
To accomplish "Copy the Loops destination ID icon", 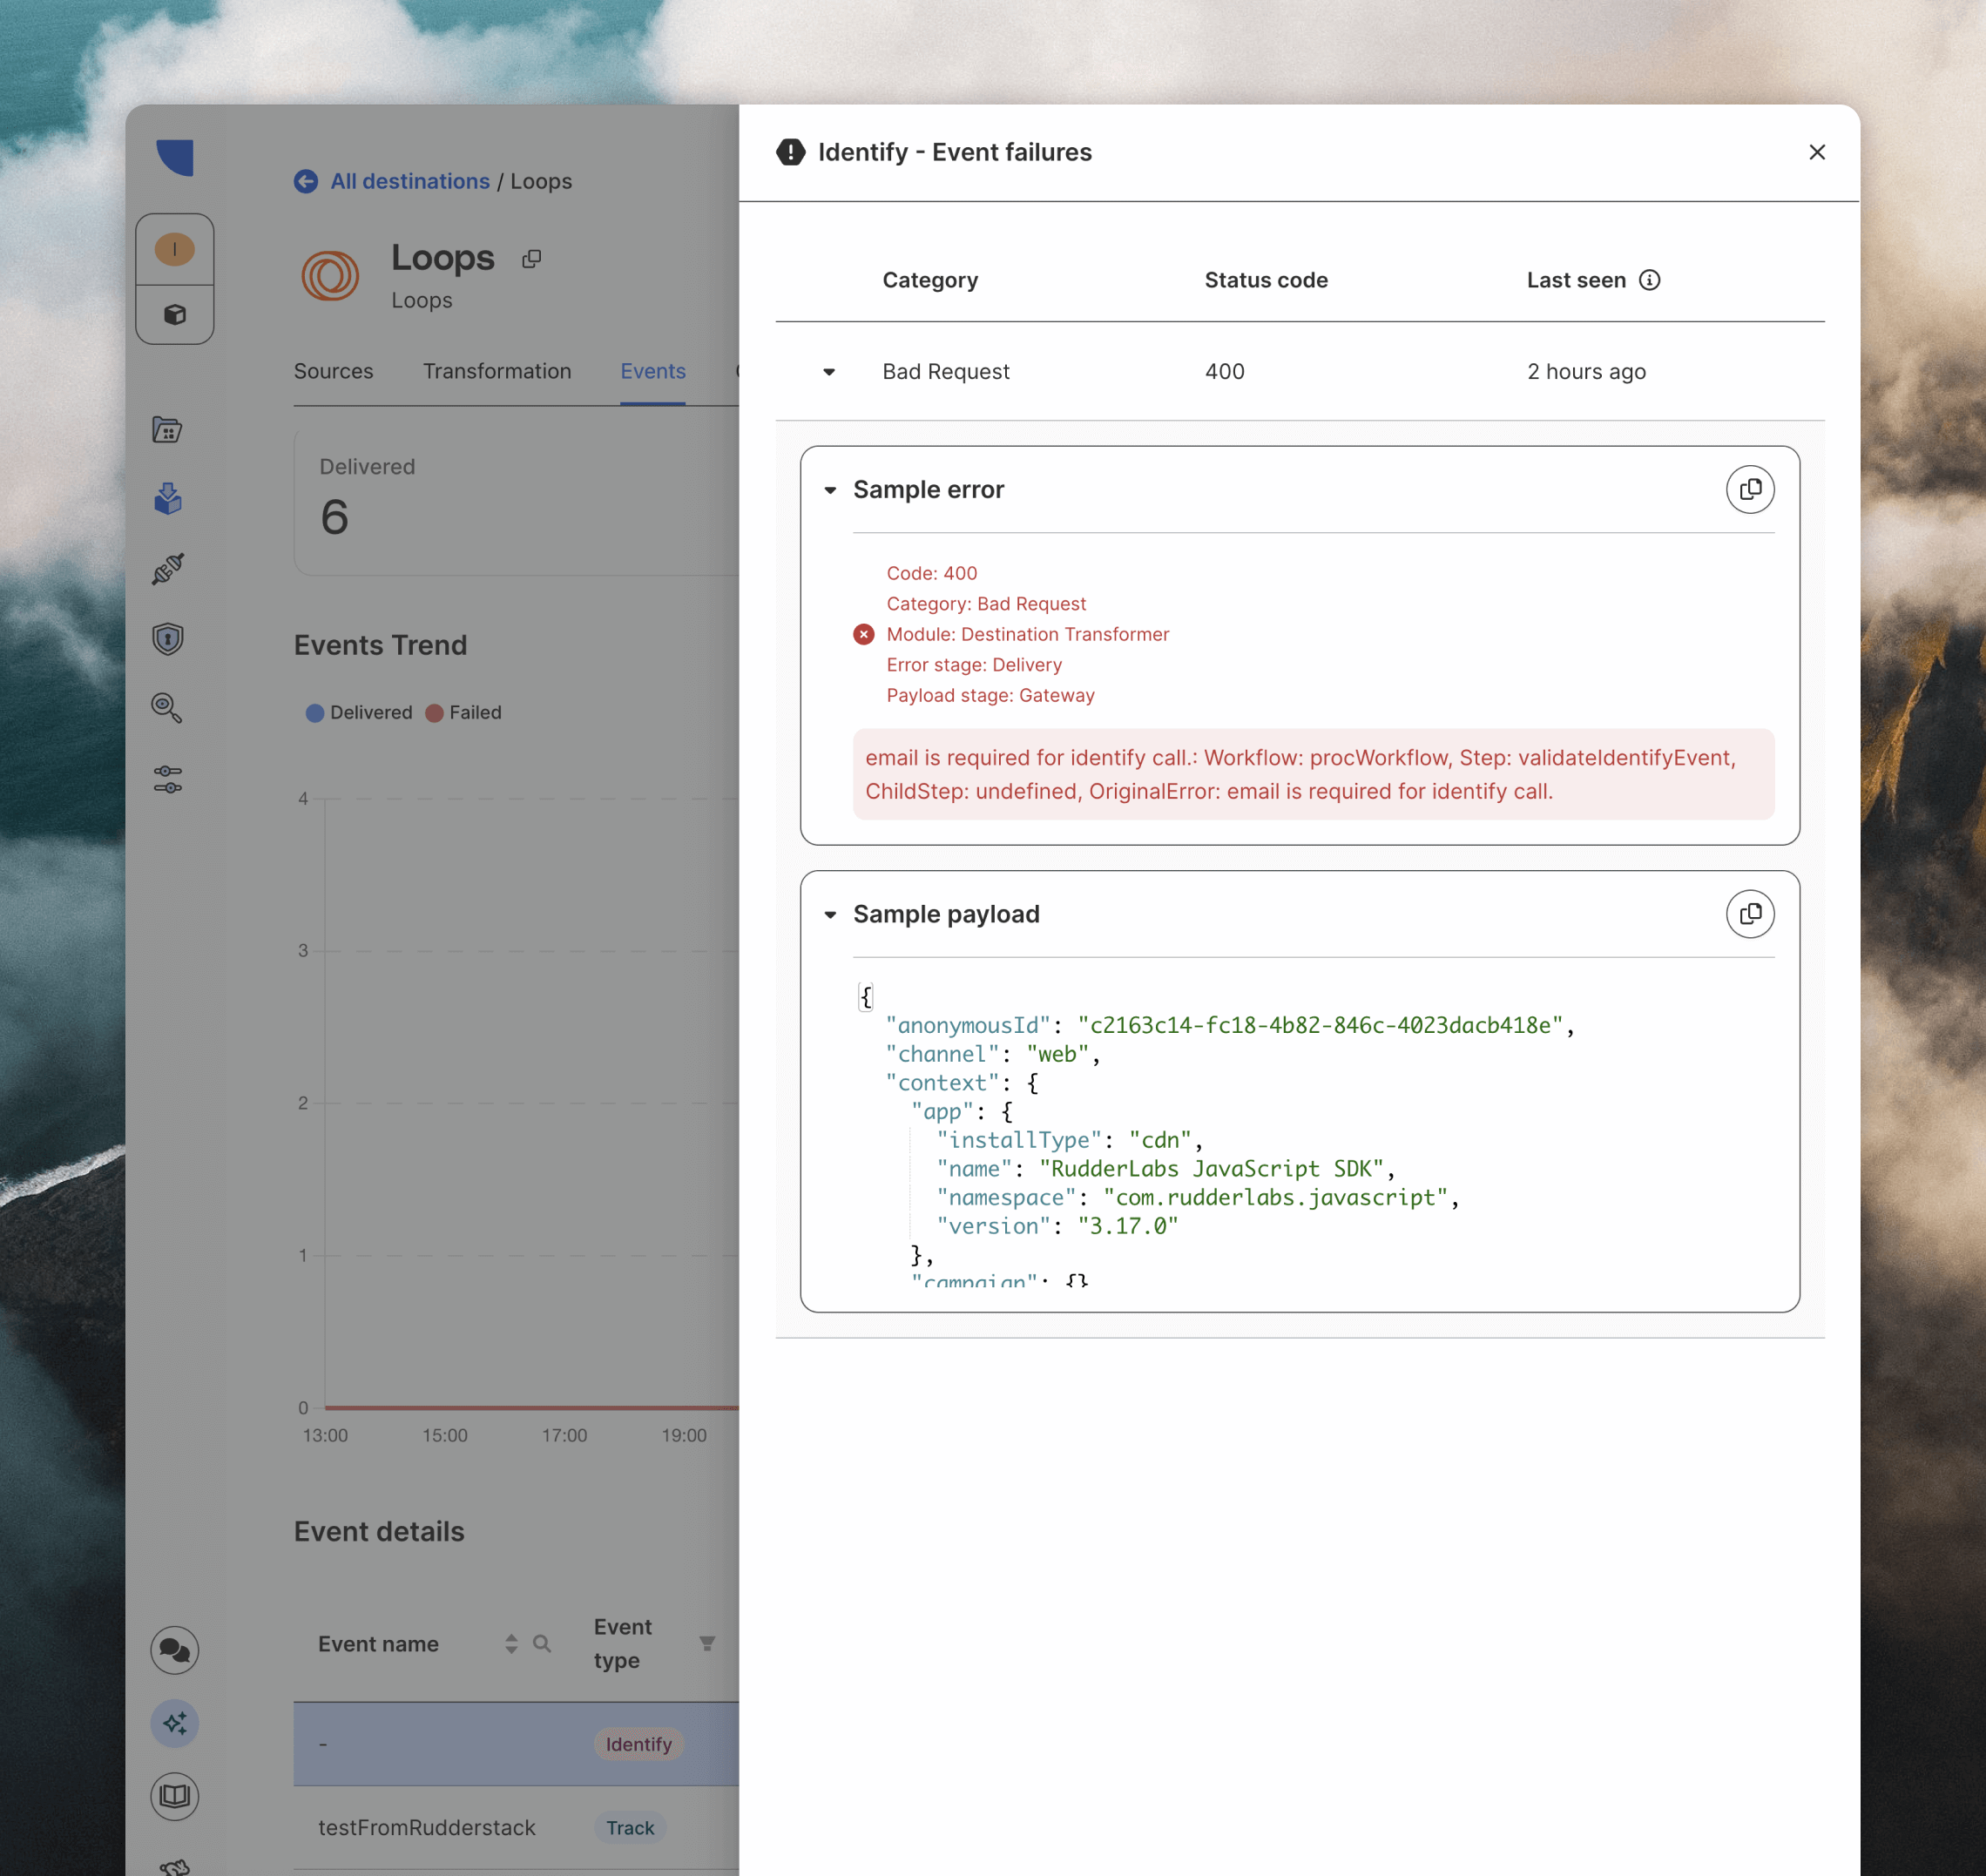I will [x=532, y=259].
